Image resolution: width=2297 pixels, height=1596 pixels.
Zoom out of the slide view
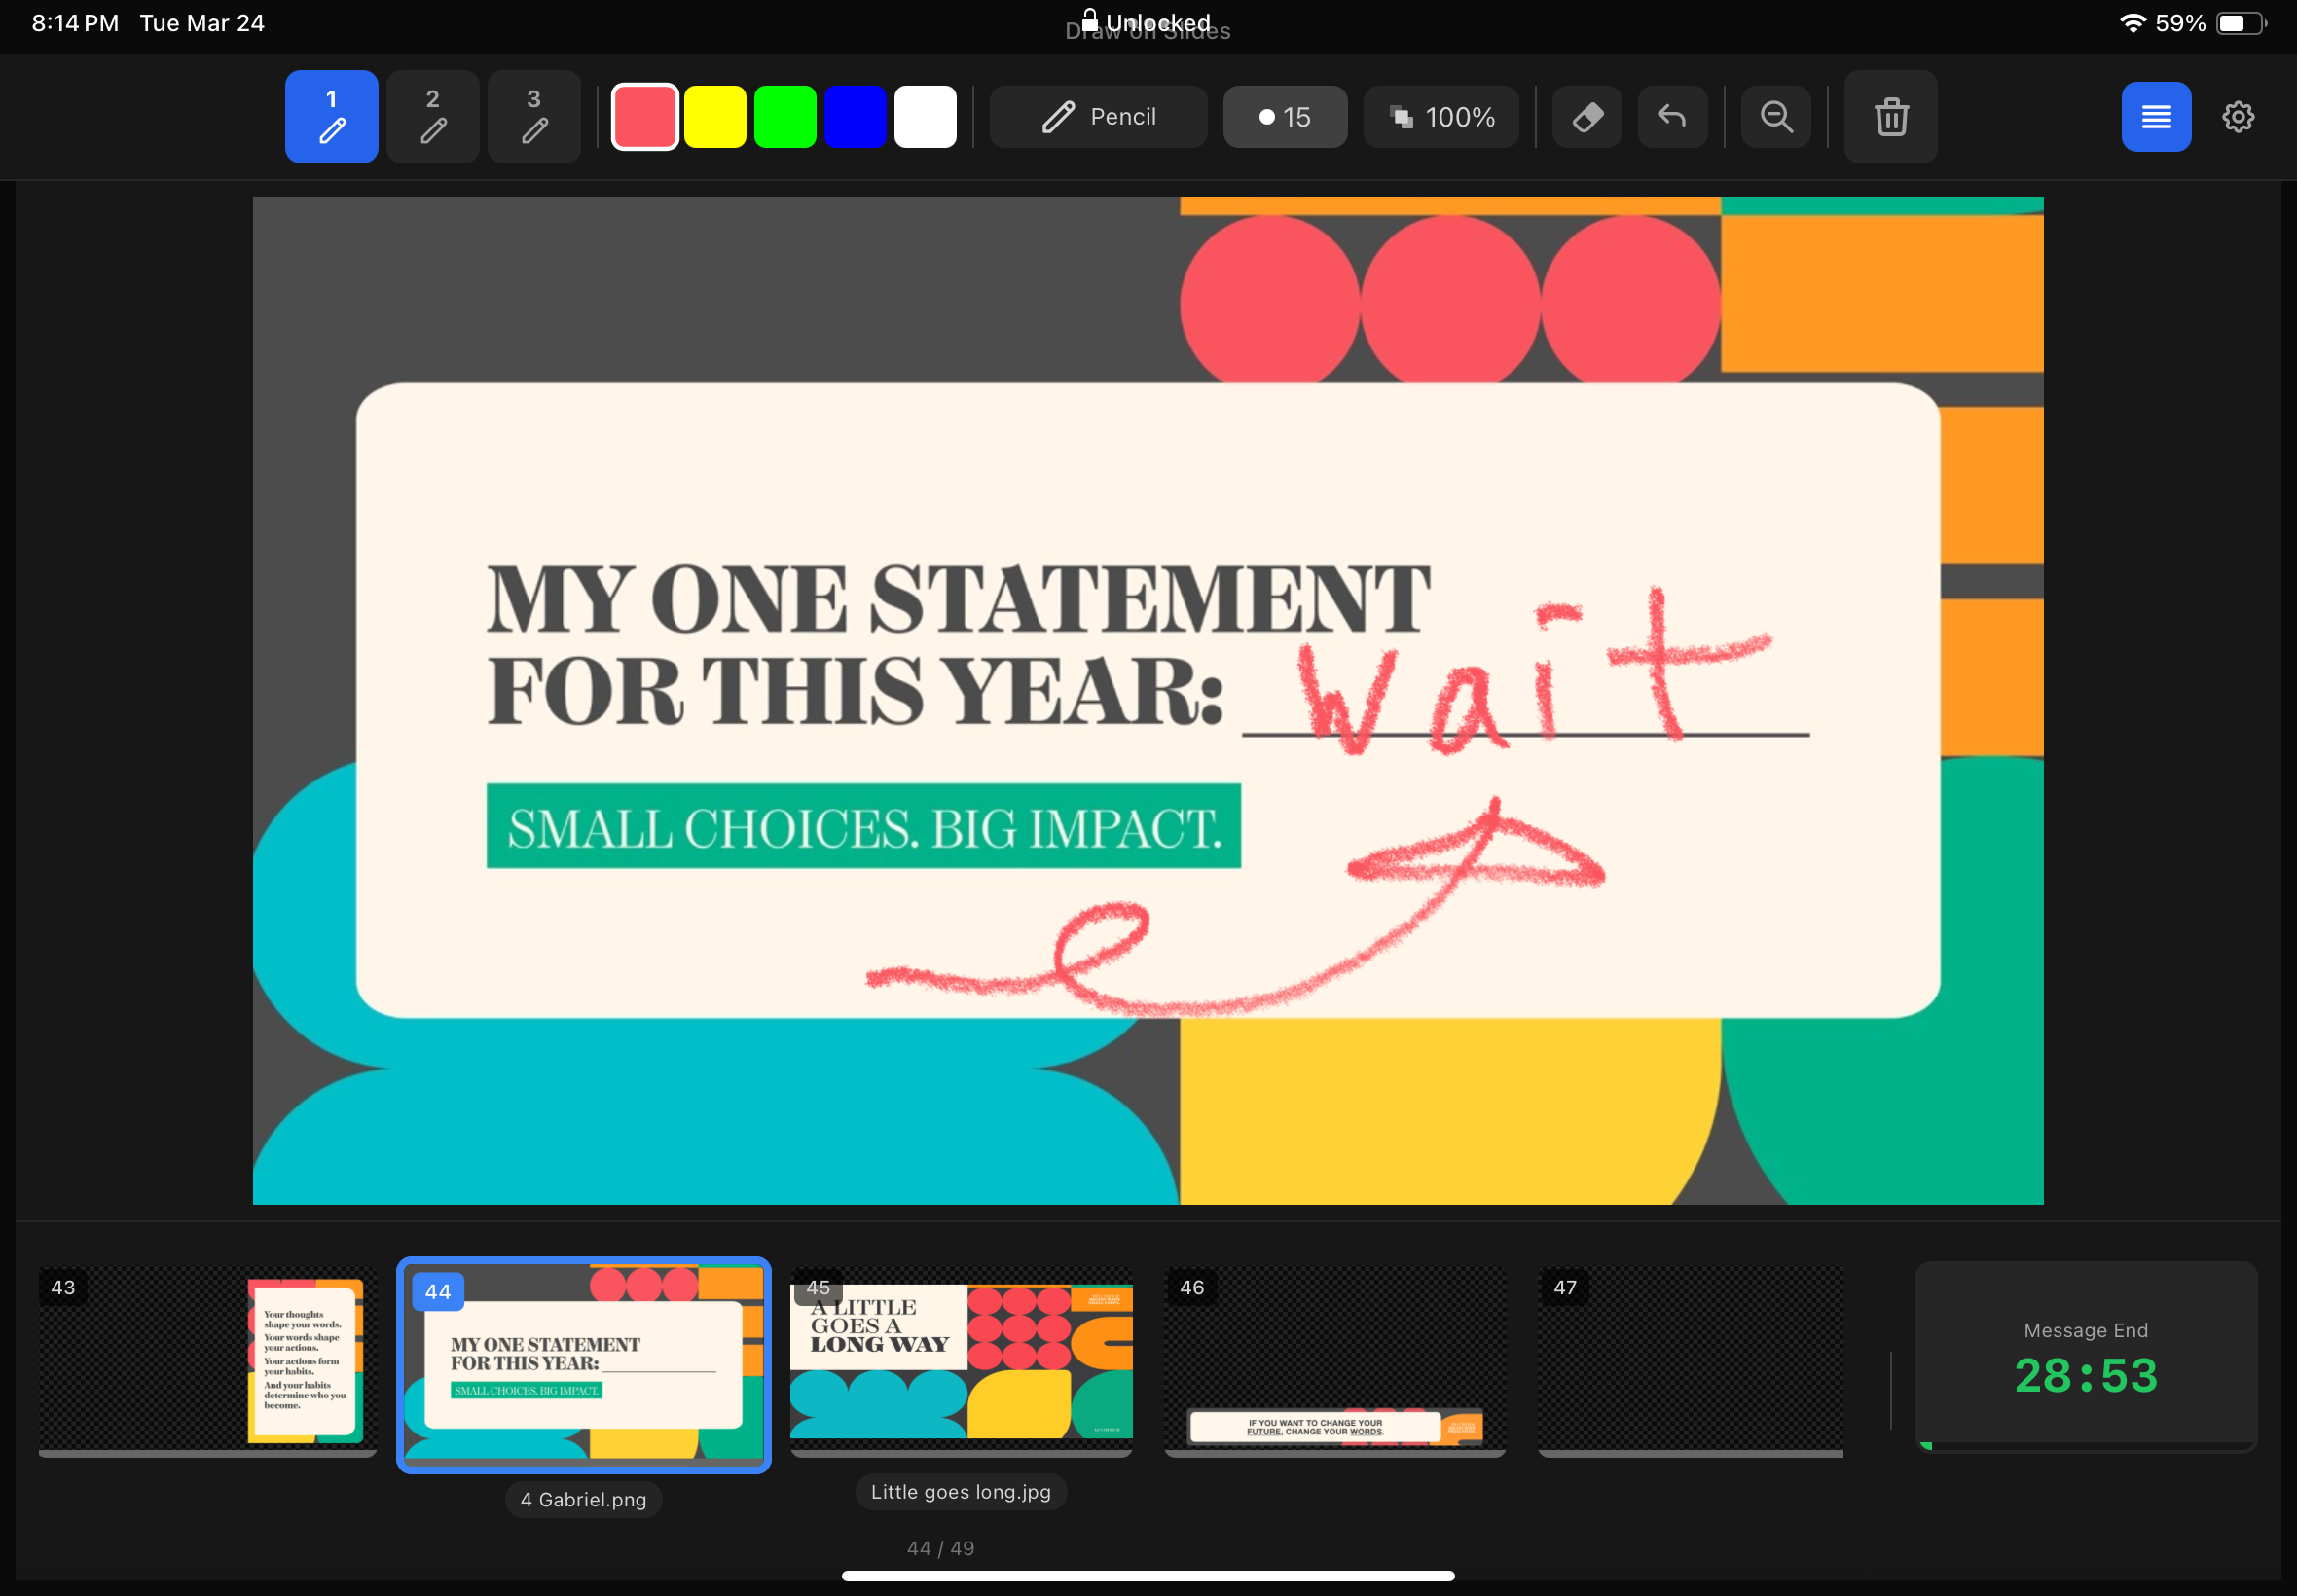(1775, 116)
